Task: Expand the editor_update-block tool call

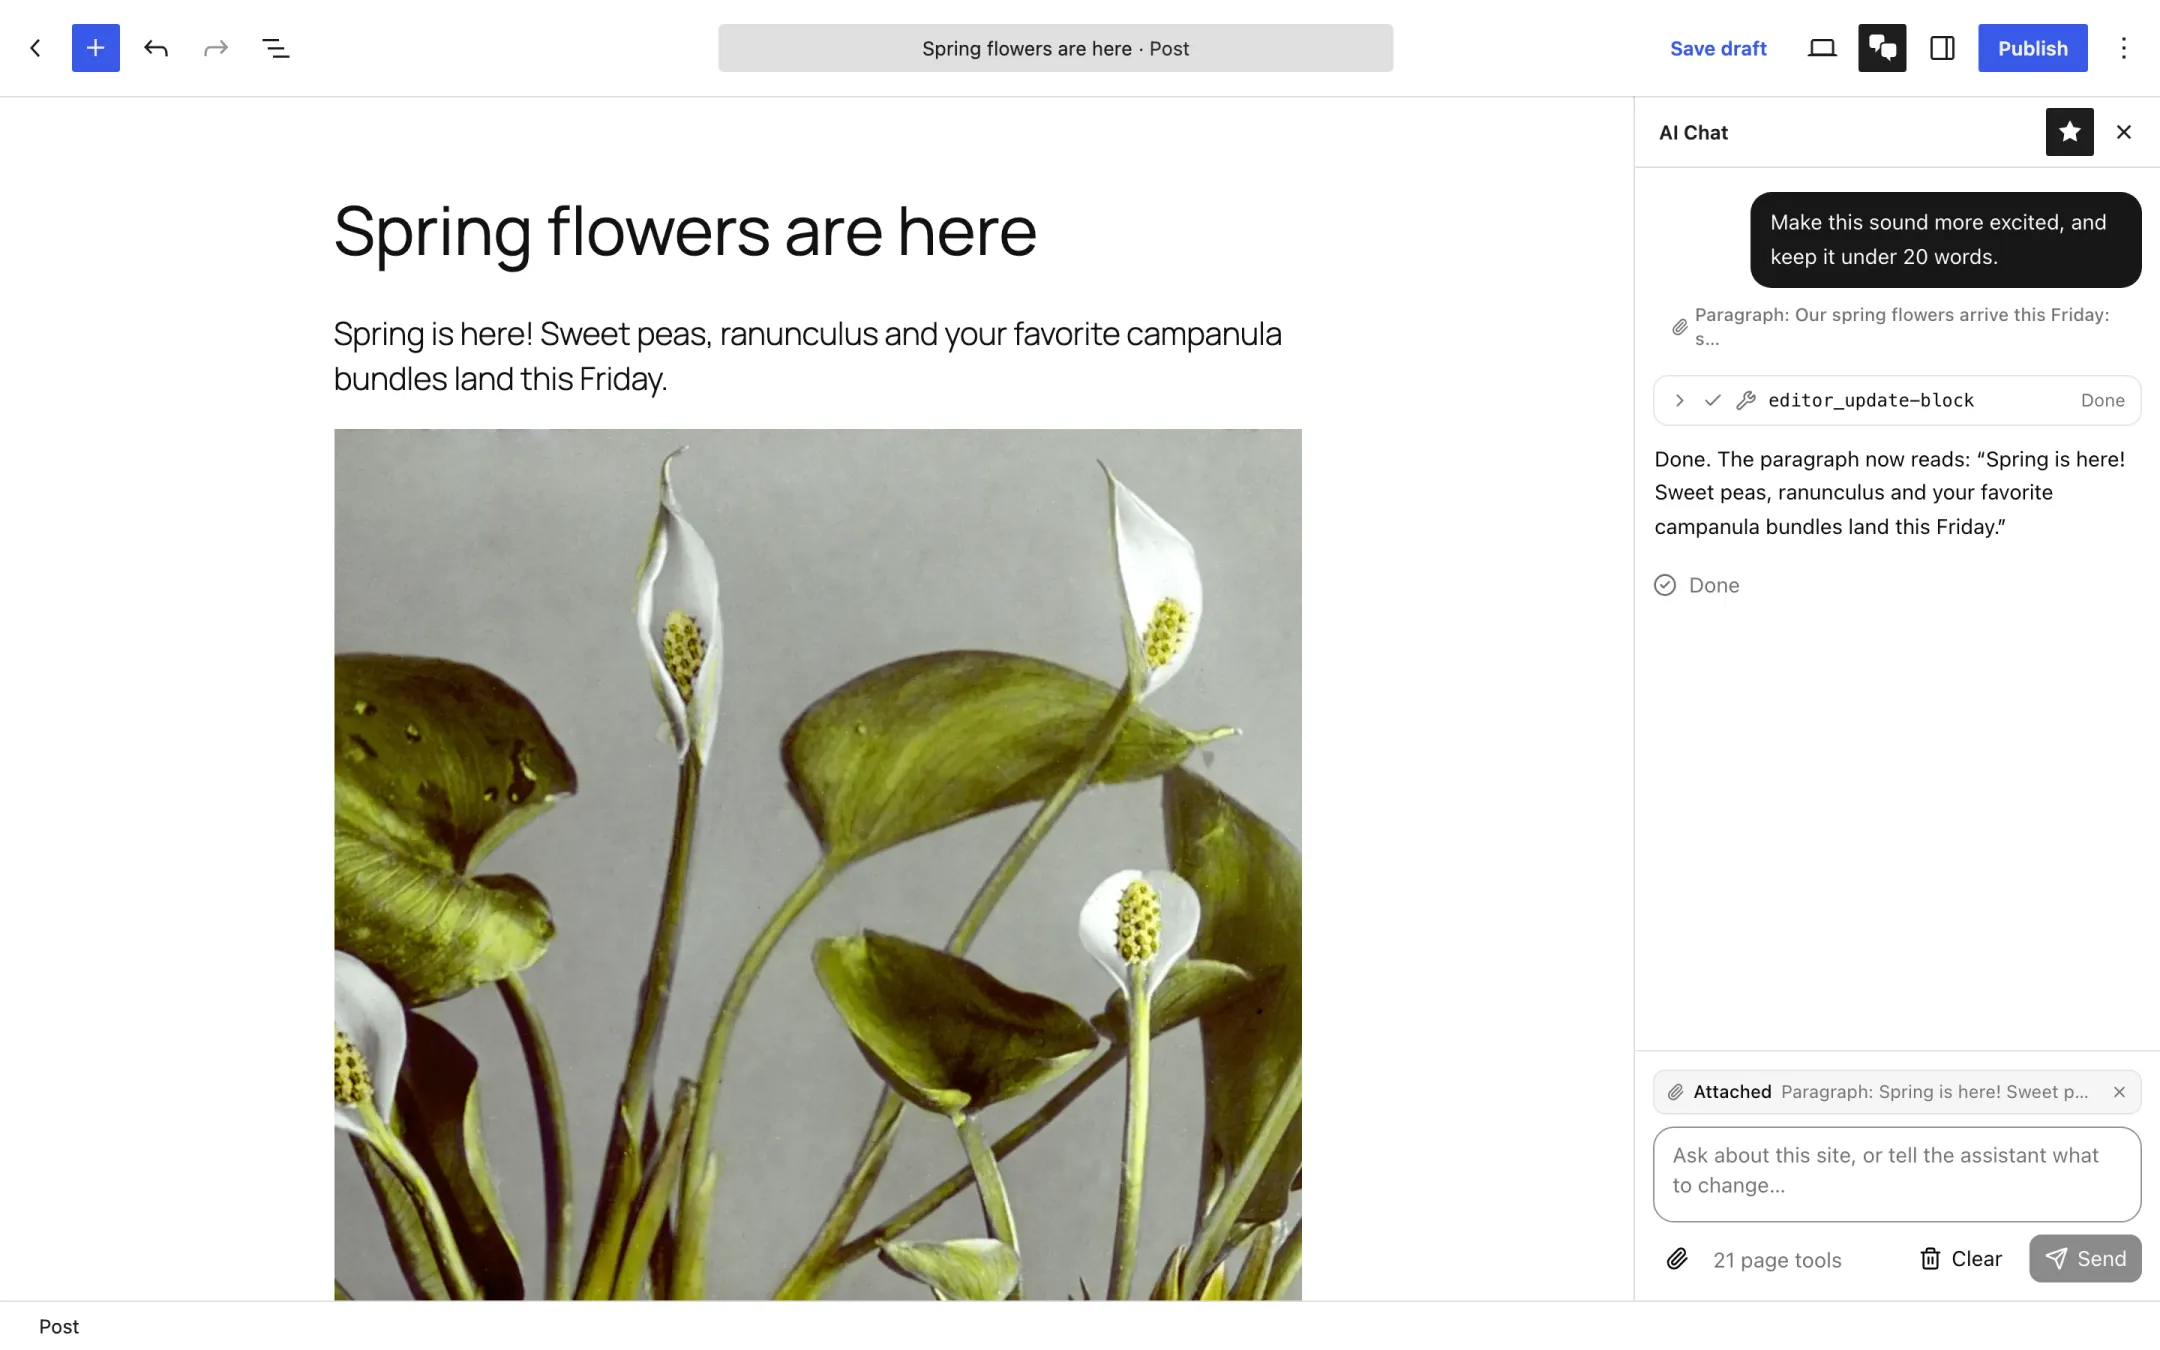Action: [x=1680, y=400]
